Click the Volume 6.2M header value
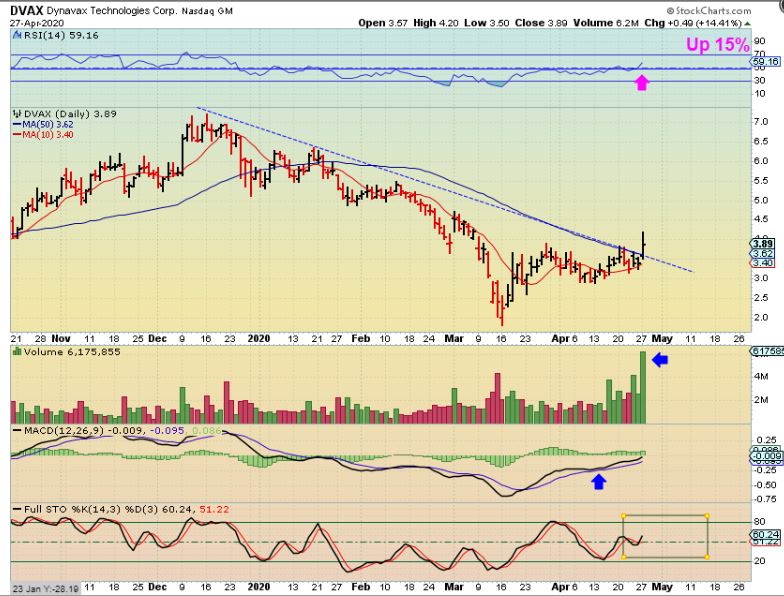Viewport: 784px width, 596px height. [606, 23]
